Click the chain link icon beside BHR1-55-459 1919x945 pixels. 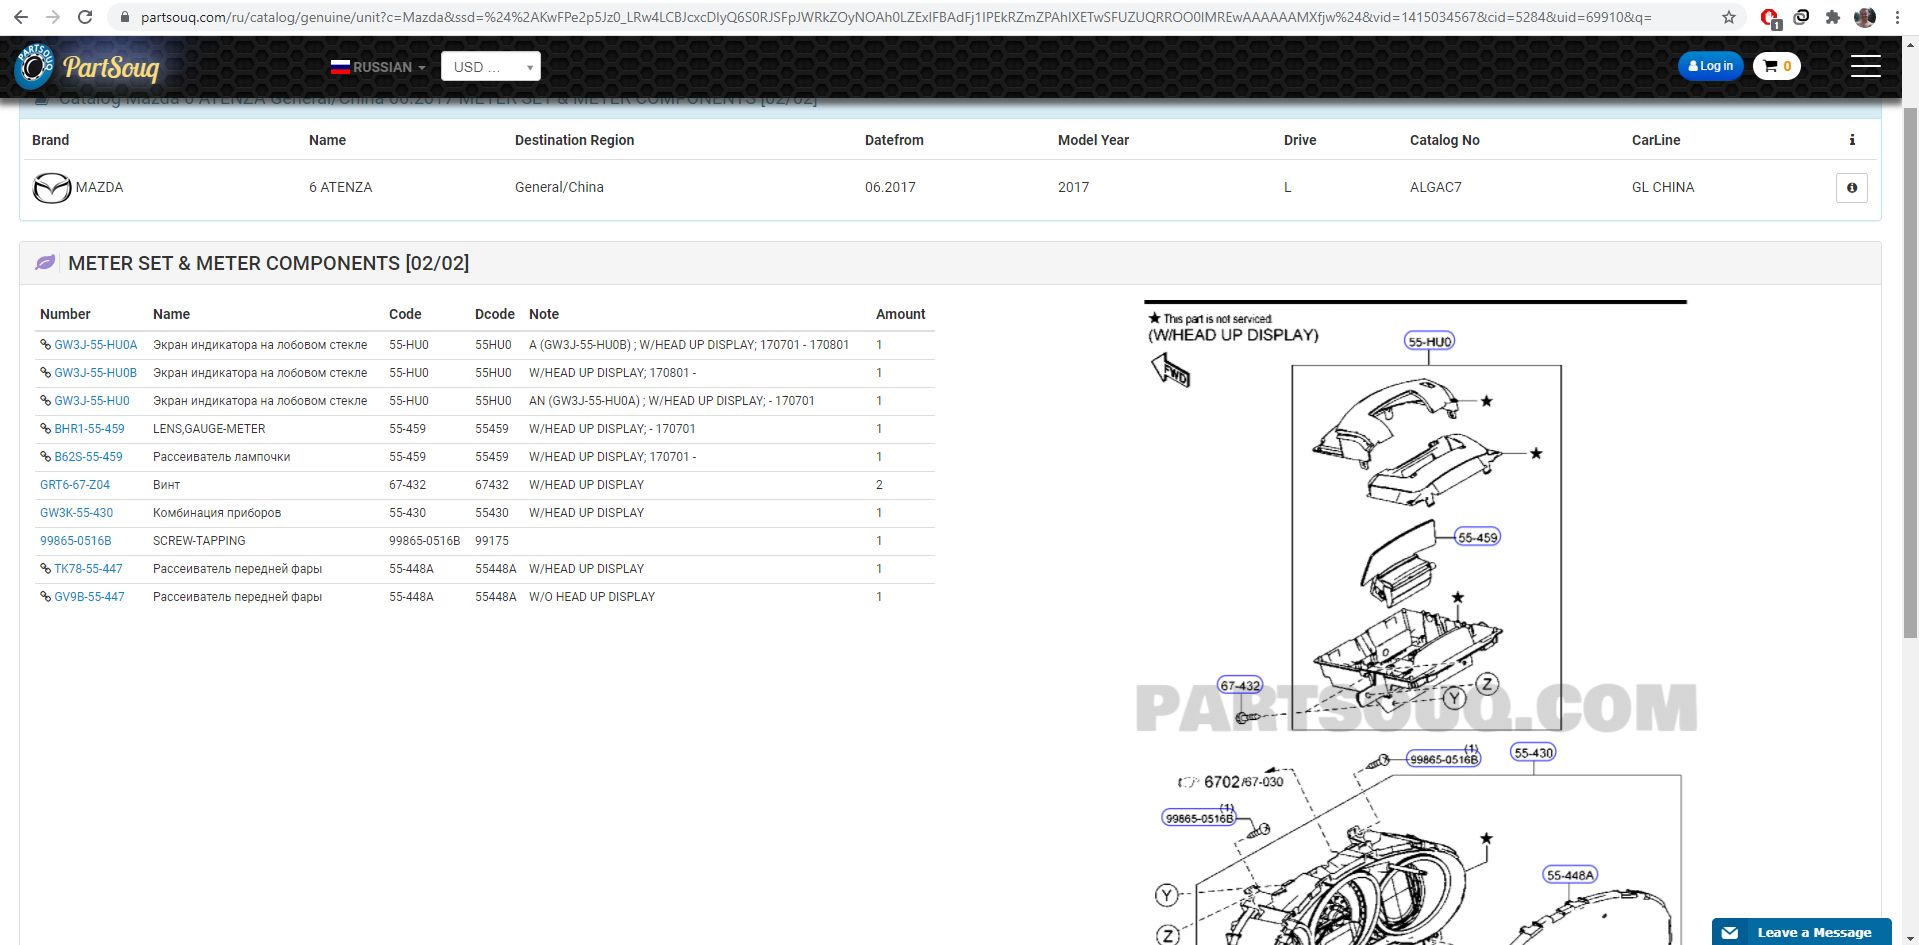[45, 429]
